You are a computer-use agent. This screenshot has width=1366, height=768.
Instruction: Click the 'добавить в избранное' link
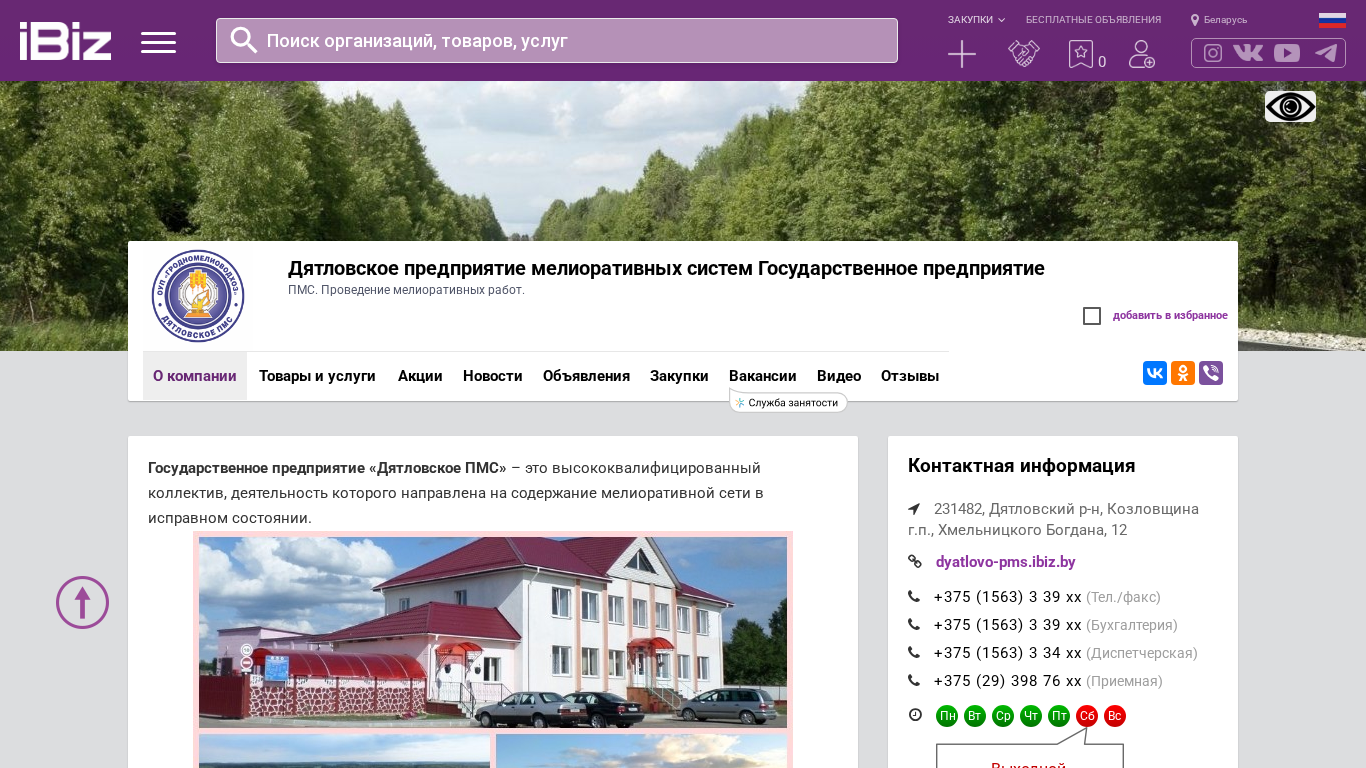click(x=1170, y=316)
